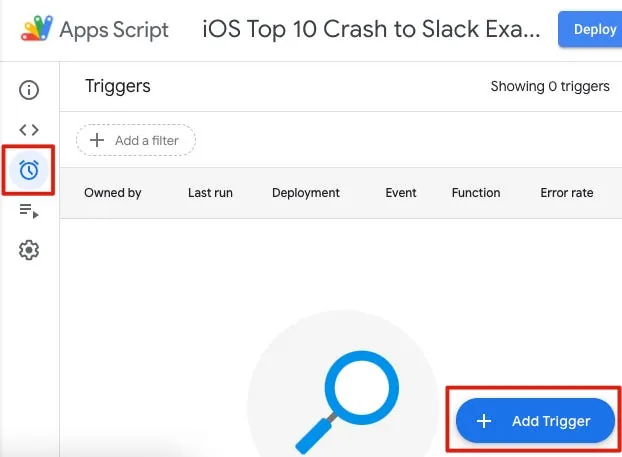Click the Deployment column header
Image resolution: width=622 pixels, height=457 pixels.
click(306, 193)
